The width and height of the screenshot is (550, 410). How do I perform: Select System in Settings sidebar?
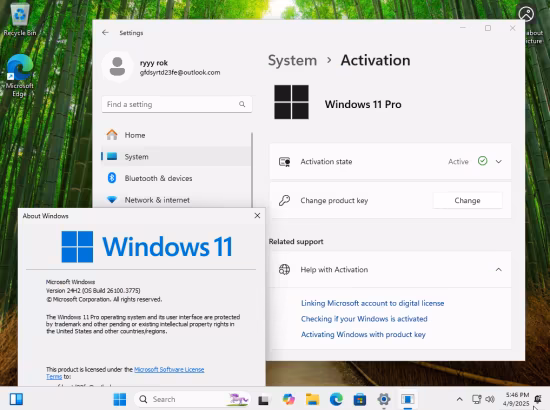pyautogui.click(x=176, y=156)
